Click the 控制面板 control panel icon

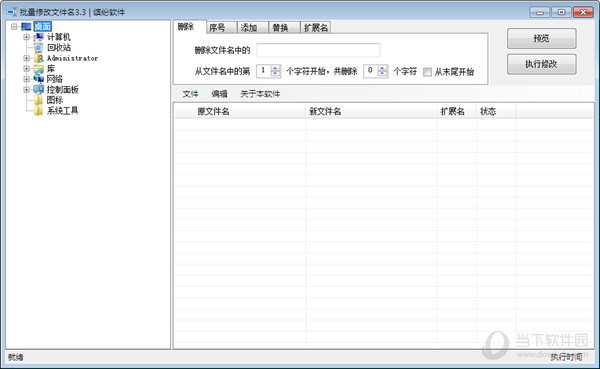coord(39,90)
